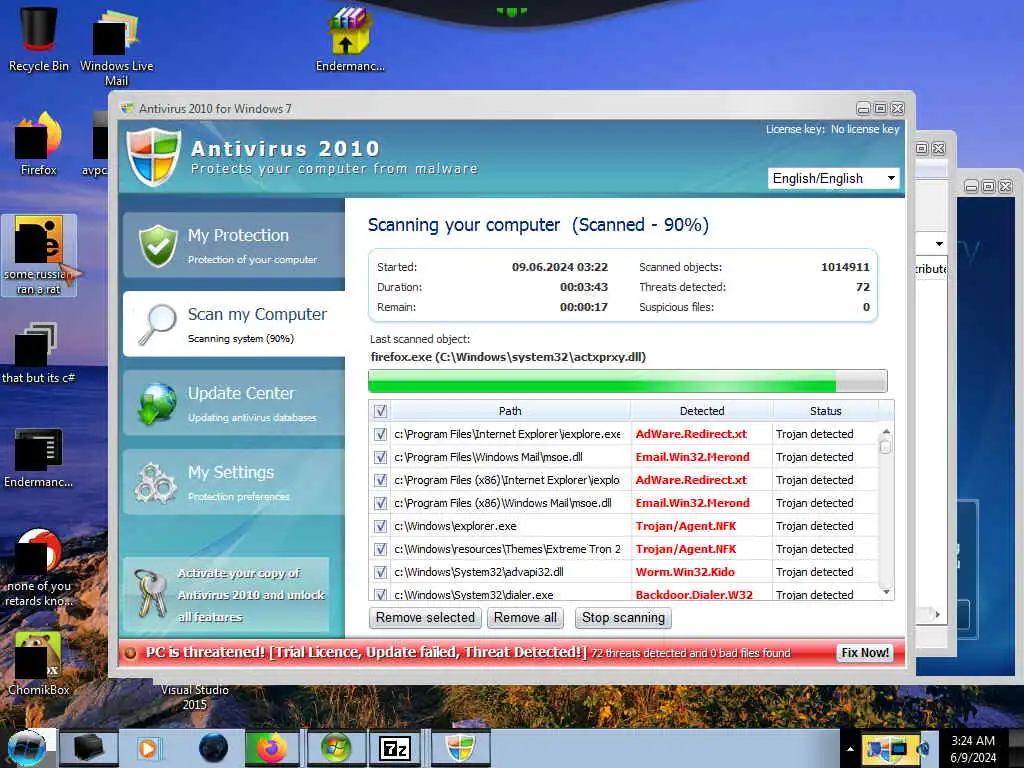Image resolution: width=1024 pixels, height=768 pixels.
Task: Select the 'that but its c#' desktop icon
Action: coord(38,353)
